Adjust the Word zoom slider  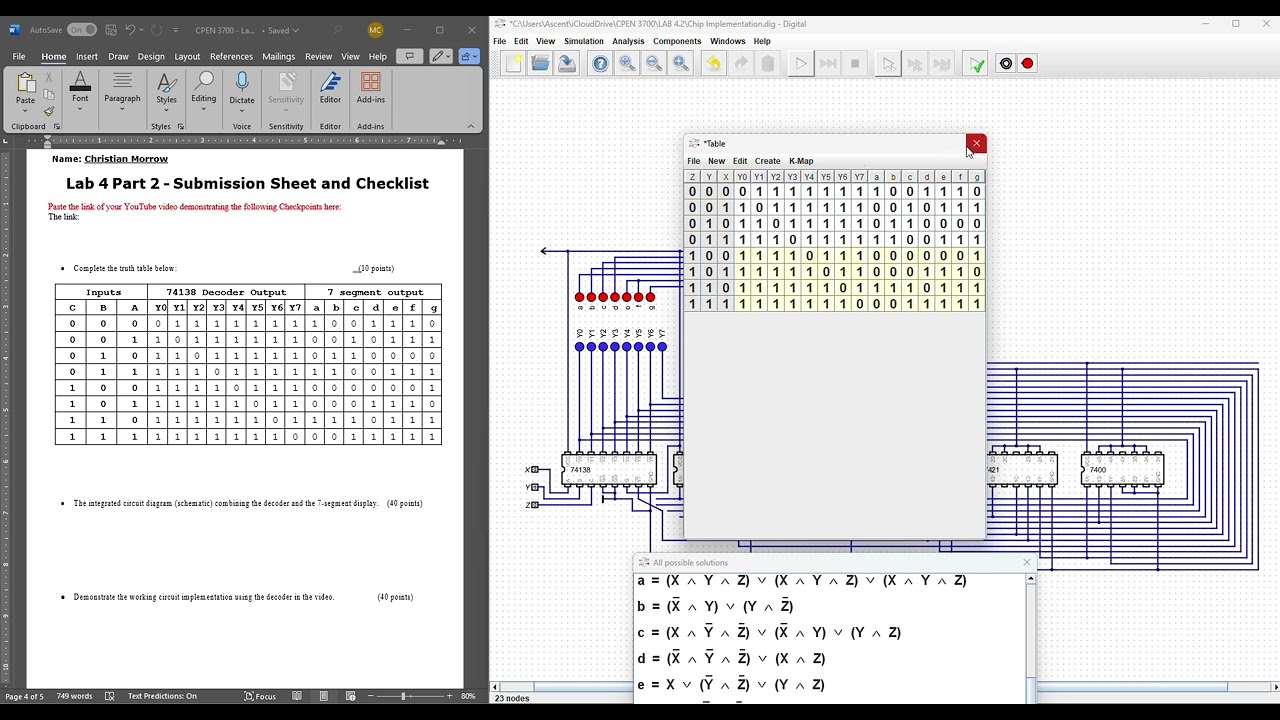coord(404,696)
